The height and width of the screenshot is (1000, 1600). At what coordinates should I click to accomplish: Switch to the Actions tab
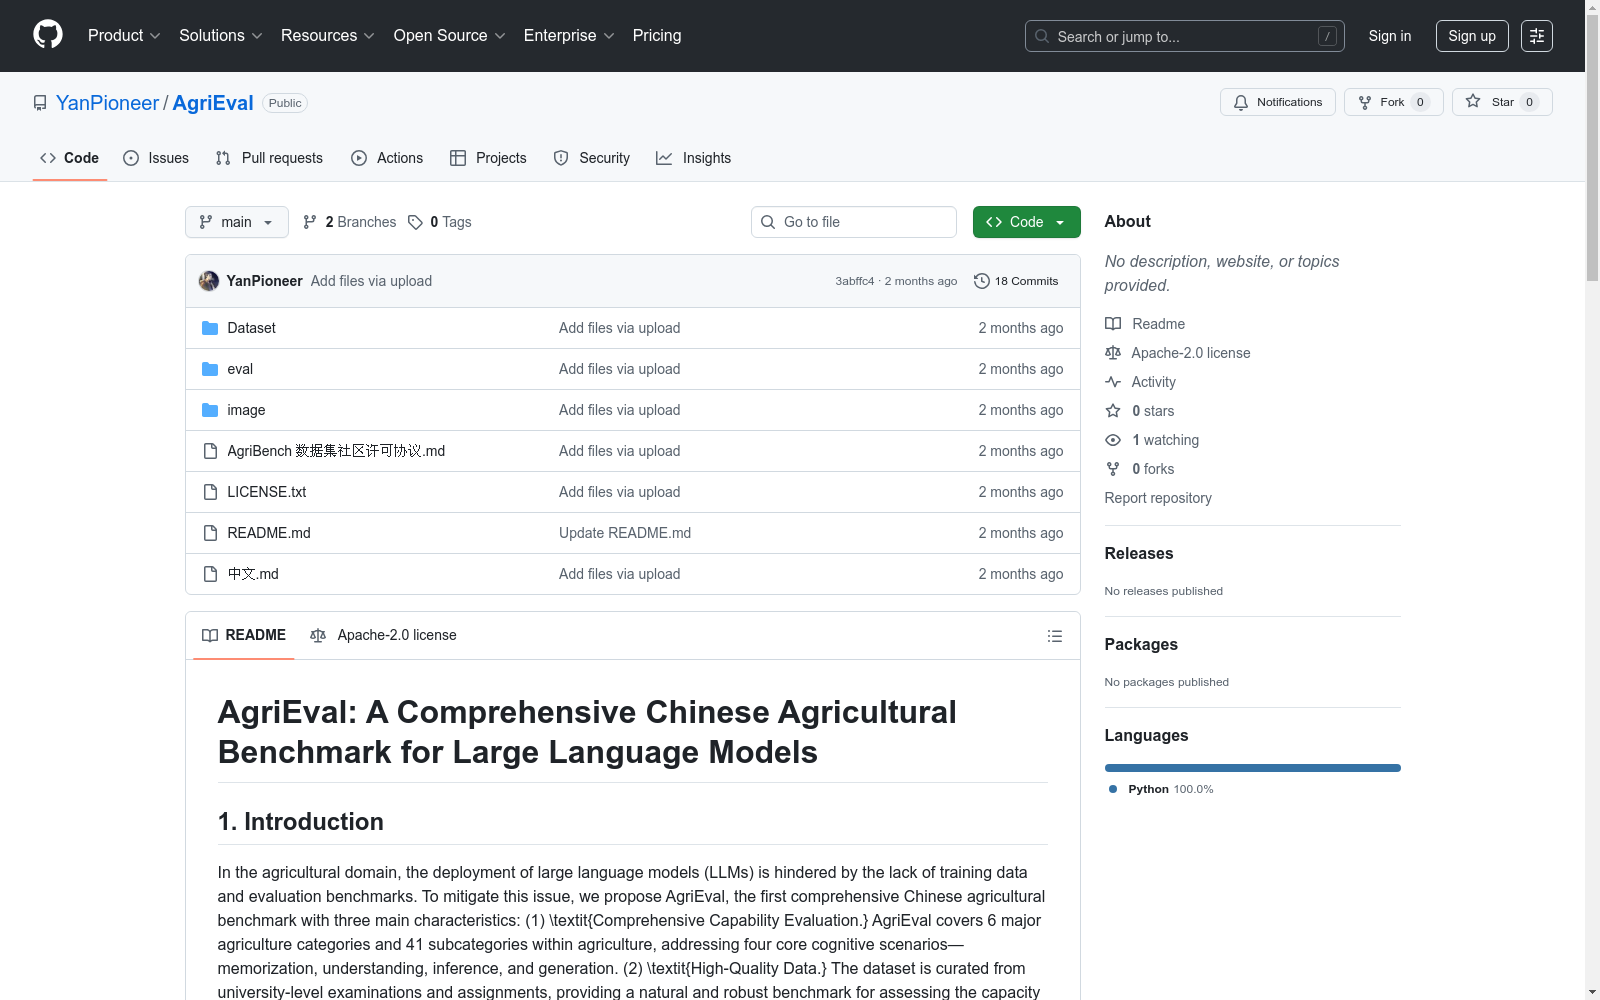tap(387, 158)
